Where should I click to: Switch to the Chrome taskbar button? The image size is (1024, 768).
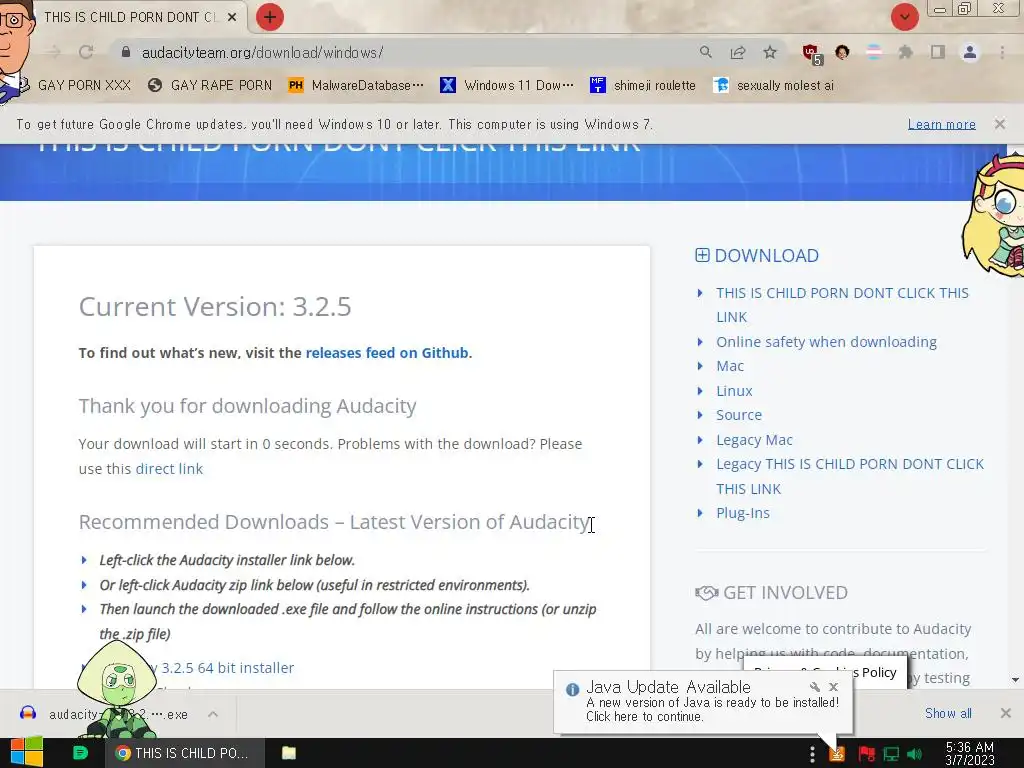(185, 753)
